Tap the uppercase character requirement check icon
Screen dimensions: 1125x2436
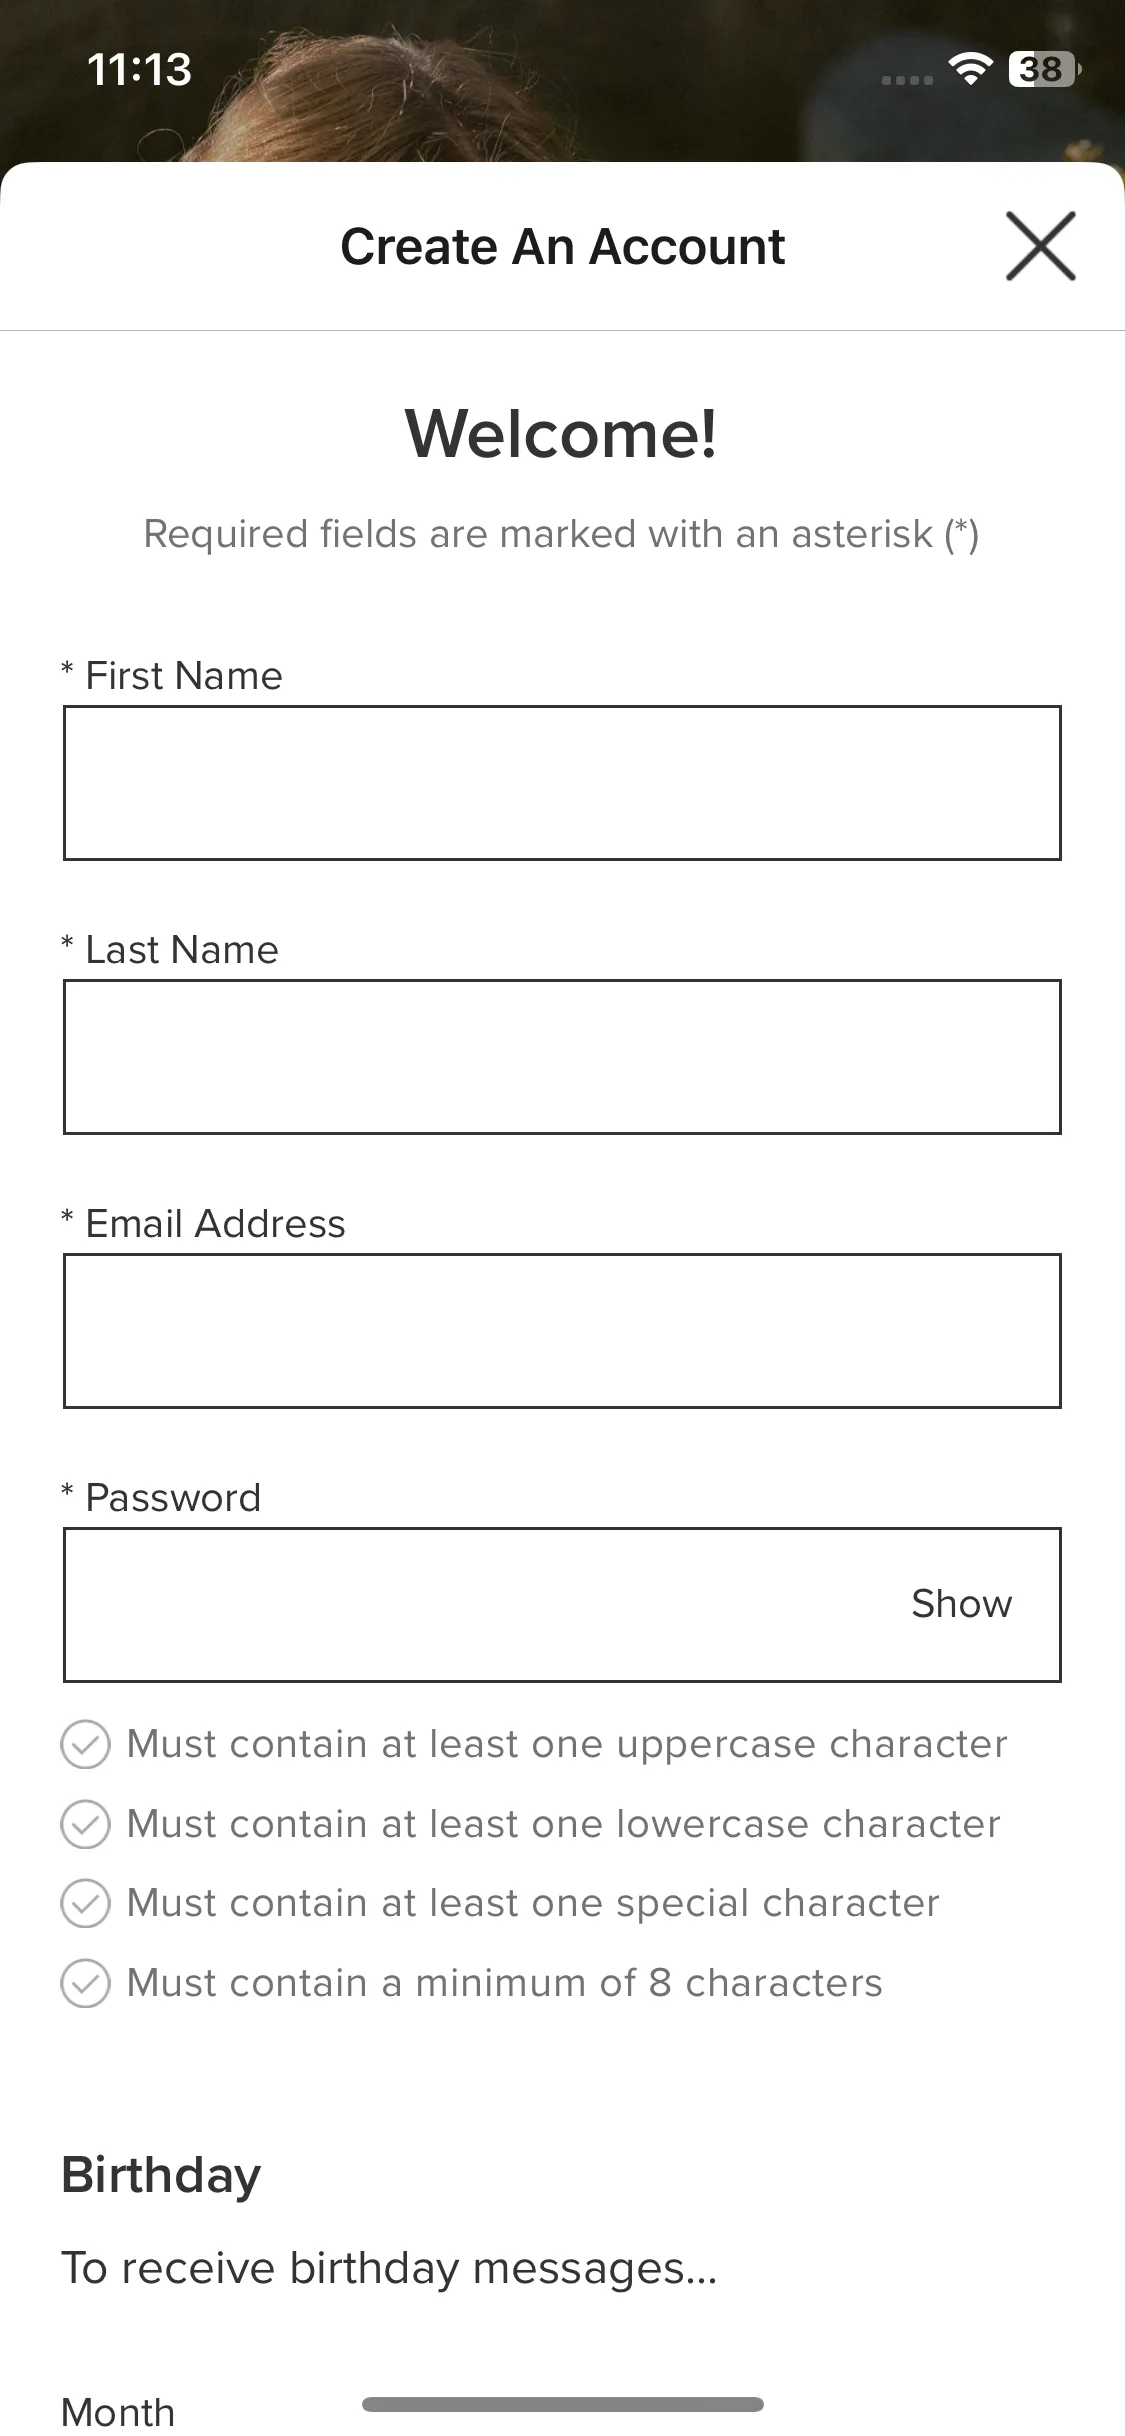(x=85, y=1744)
